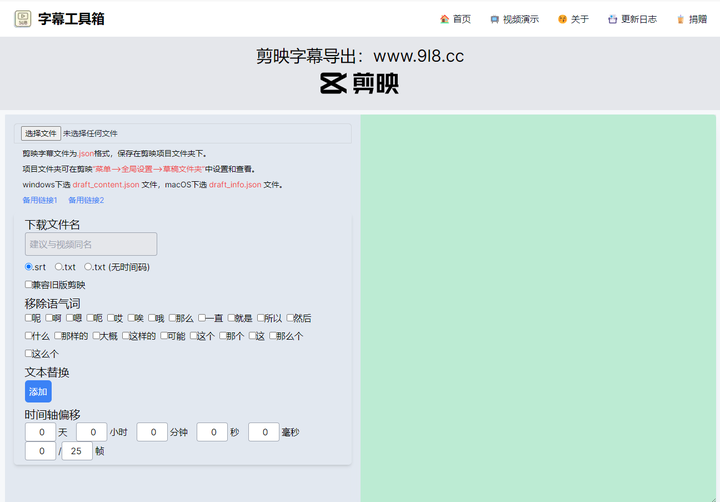
Task: Tick the 这样的 removal checkbox
Action: click(126, 335)
